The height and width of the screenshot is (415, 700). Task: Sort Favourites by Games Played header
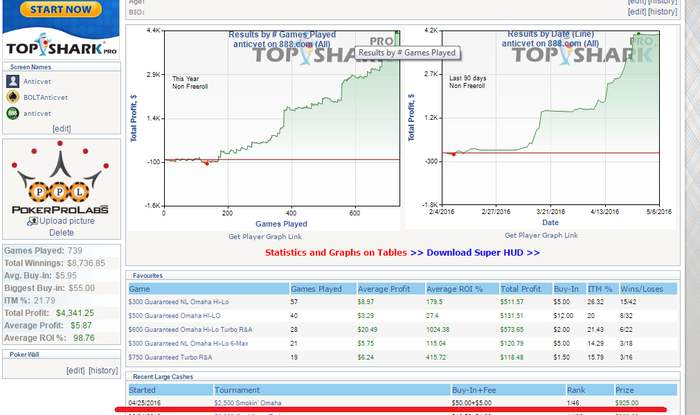tap(323, 289)
